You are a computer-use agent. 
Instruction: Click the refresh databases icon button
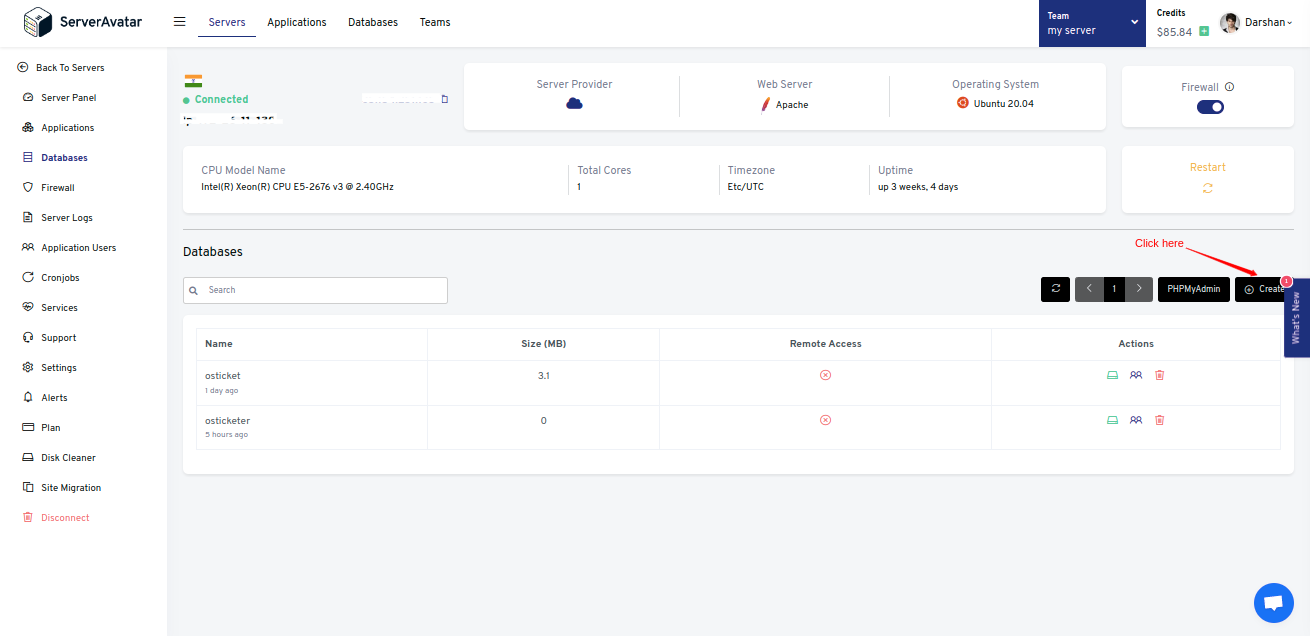1055,289
